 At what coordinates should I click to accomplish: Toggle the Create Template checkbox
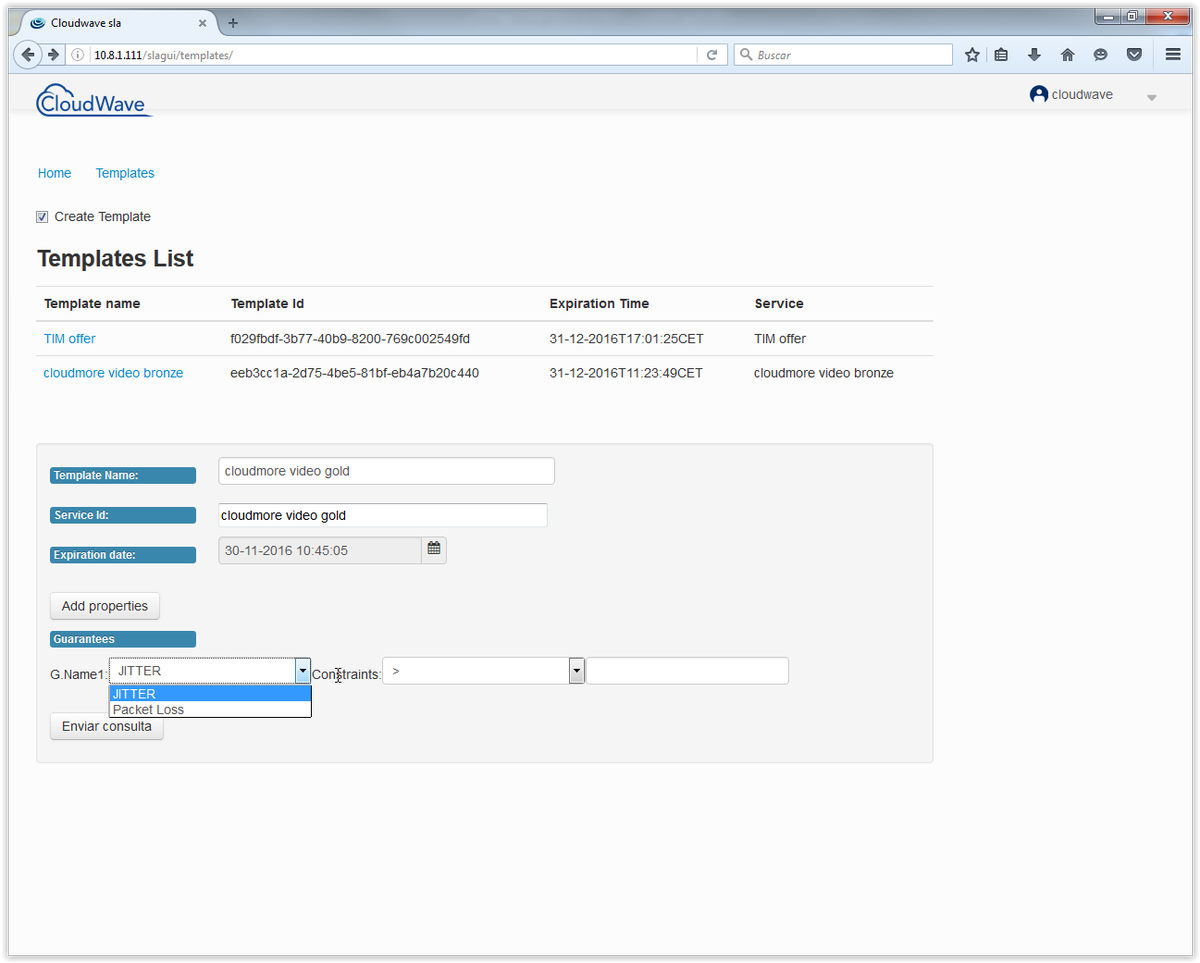42,217
